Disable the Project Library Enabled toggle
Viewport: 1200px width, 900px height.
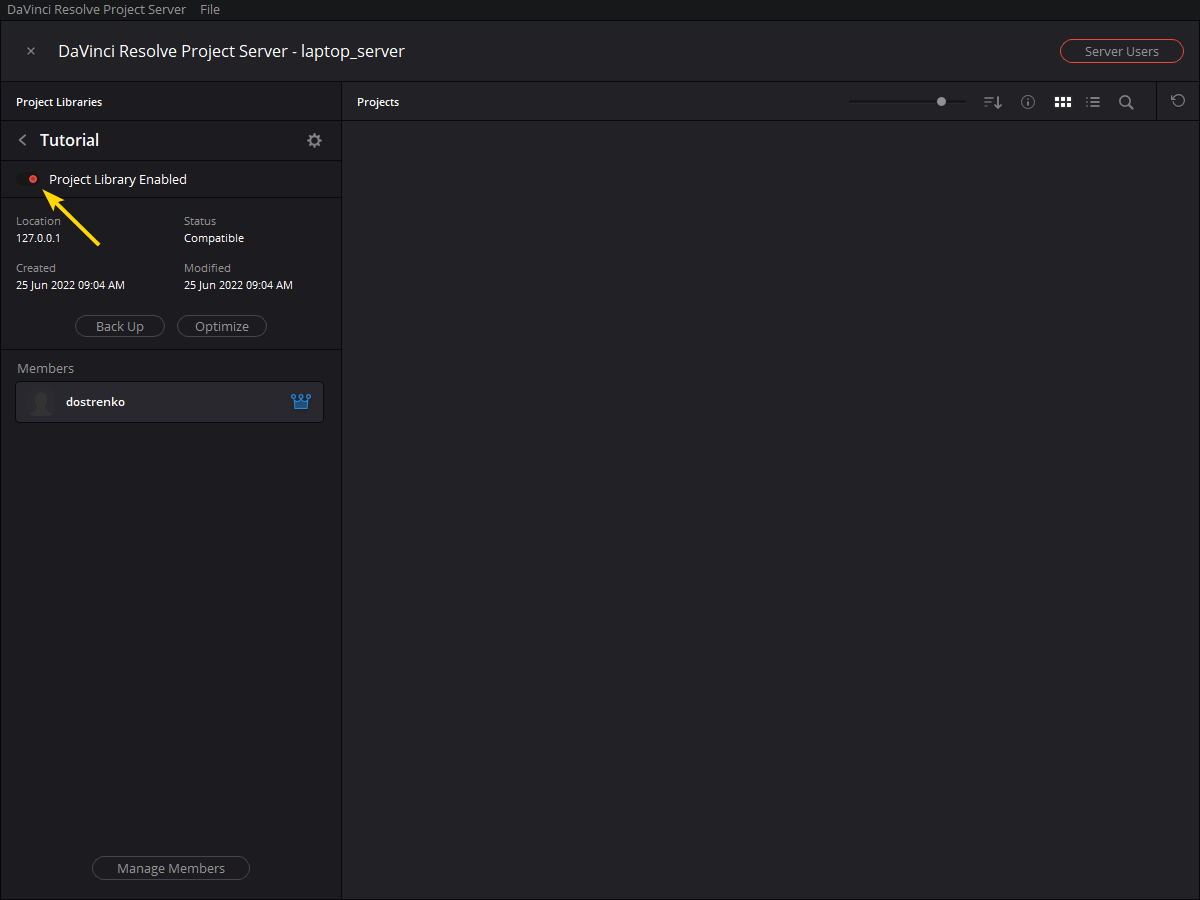(x=31, y=179)
